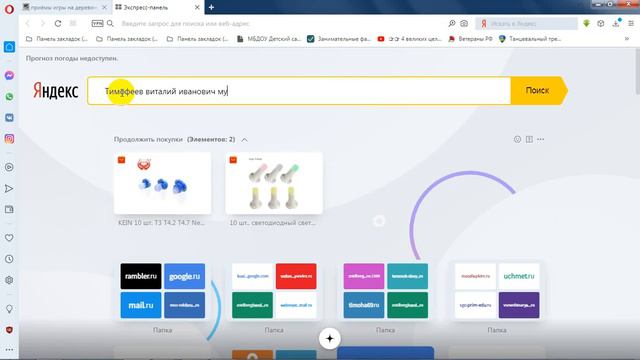Click the Yandex toolbar search box
This screenshot has height=360, width=640.
pyautogui.click(x=527, y=24)
